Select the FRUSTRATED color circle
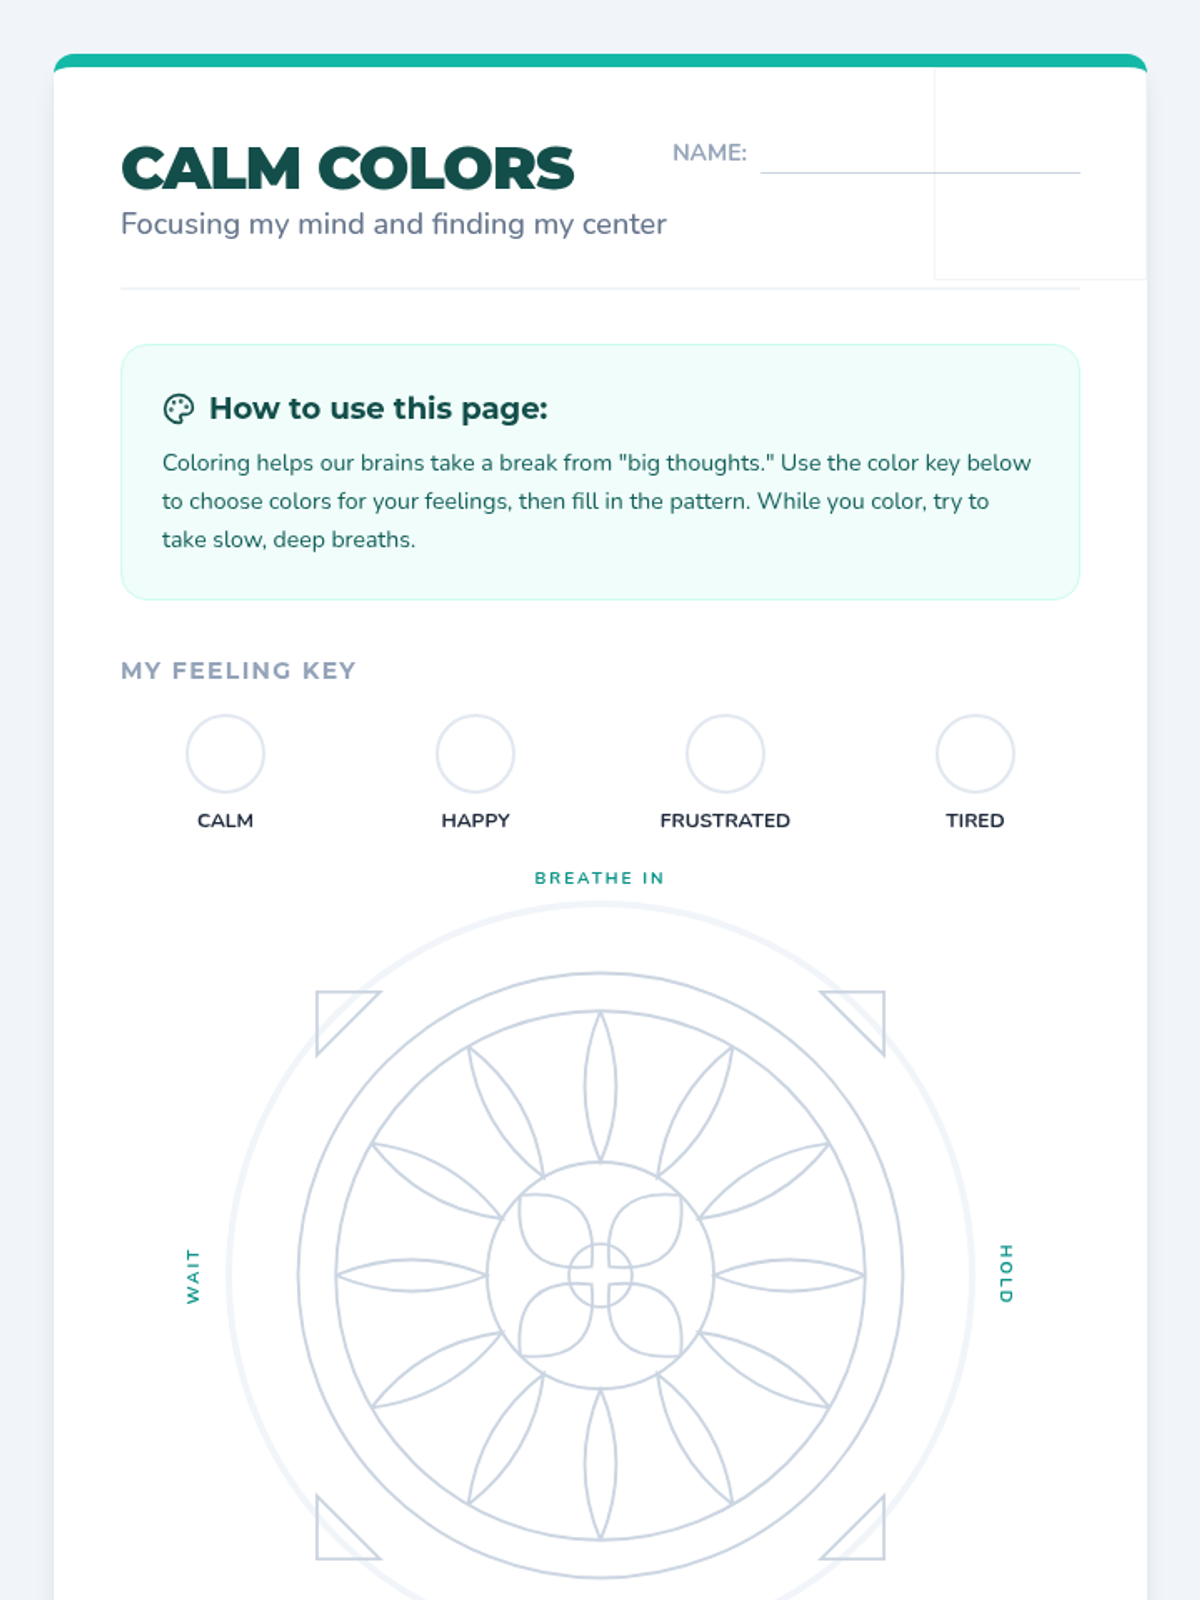Image resolution: width=1200 pixels, height=1600 pixels. click(x=725, y=754)
